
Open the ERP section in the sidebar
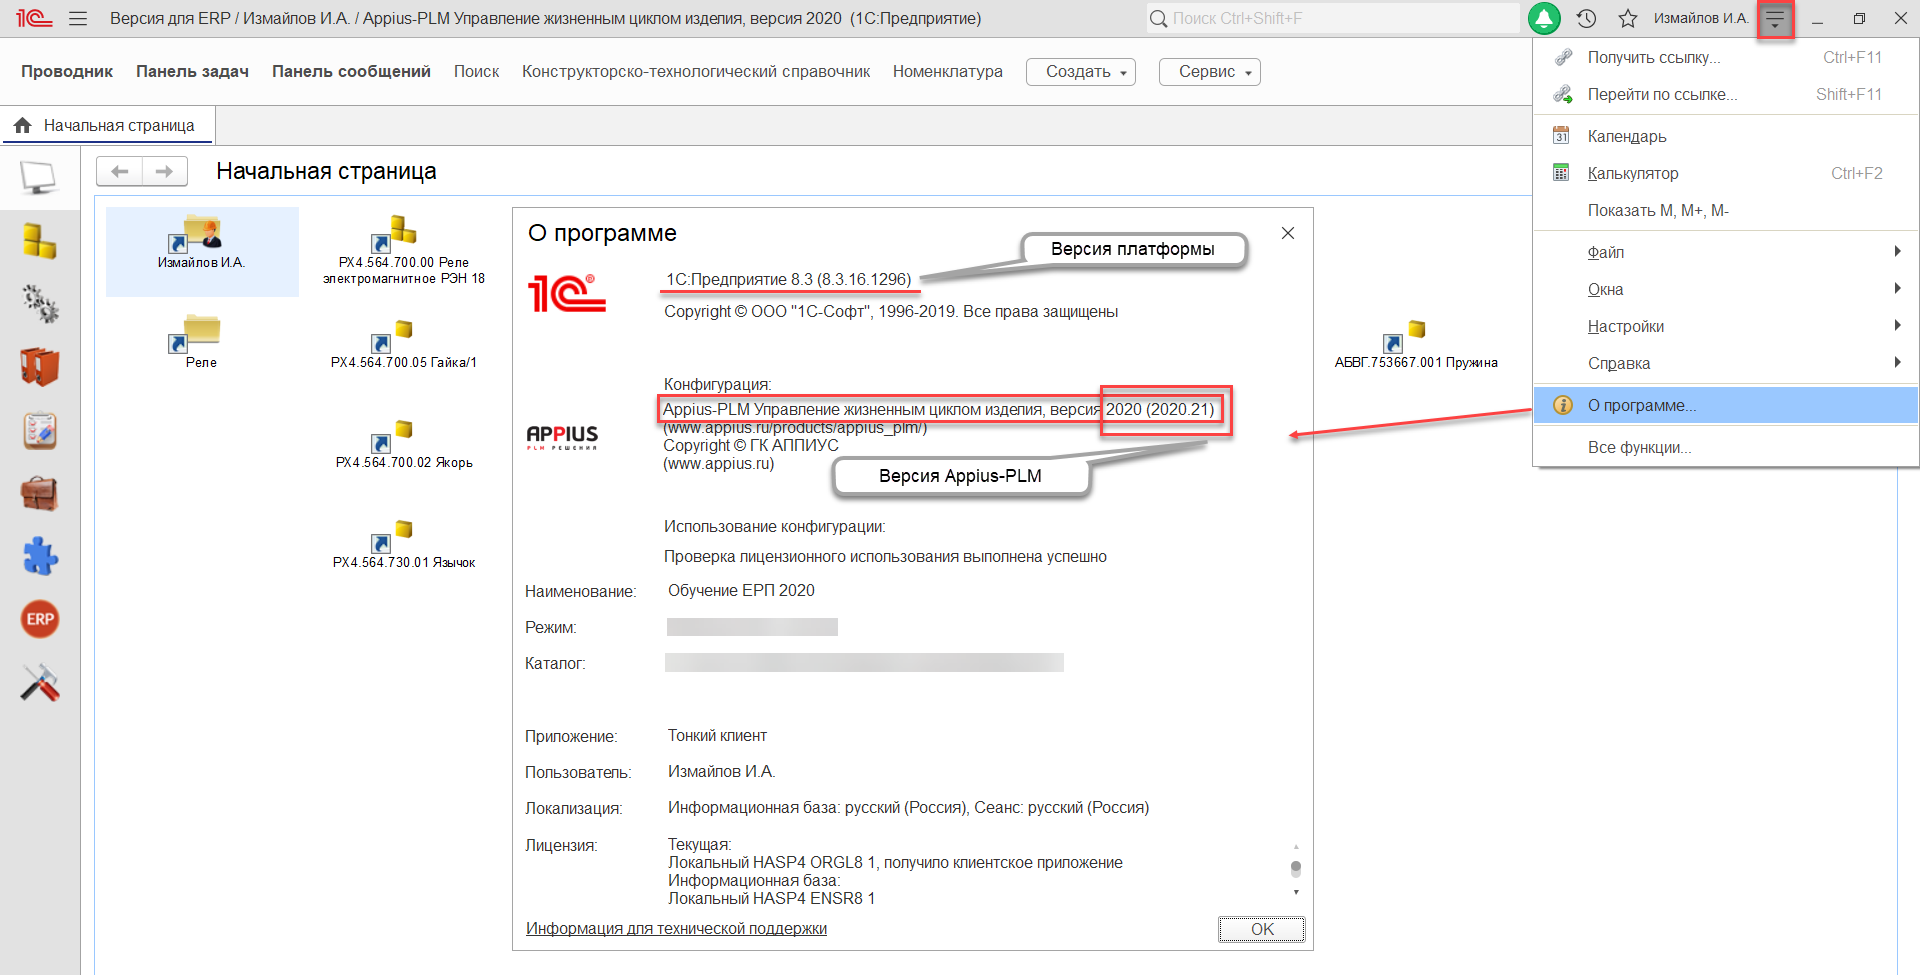point(39,619)
